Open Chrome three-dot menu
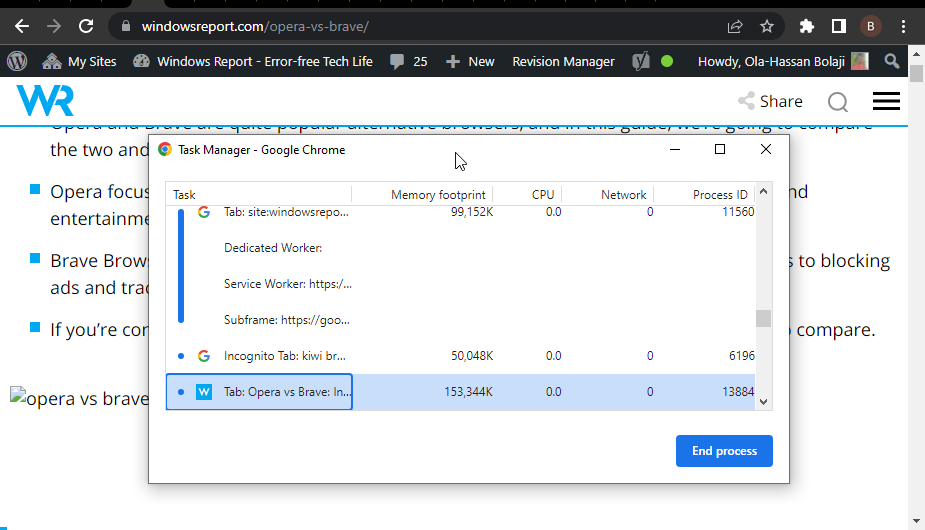Screen dimensions: 925x530 [903, 27]
